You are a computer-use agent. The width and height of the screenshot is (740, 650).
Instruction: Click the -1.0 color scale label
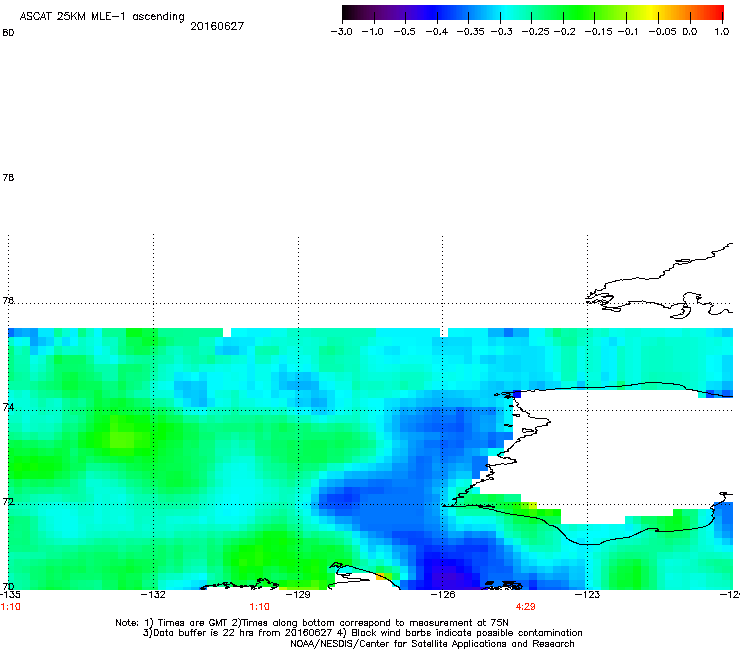pos(372,32)
